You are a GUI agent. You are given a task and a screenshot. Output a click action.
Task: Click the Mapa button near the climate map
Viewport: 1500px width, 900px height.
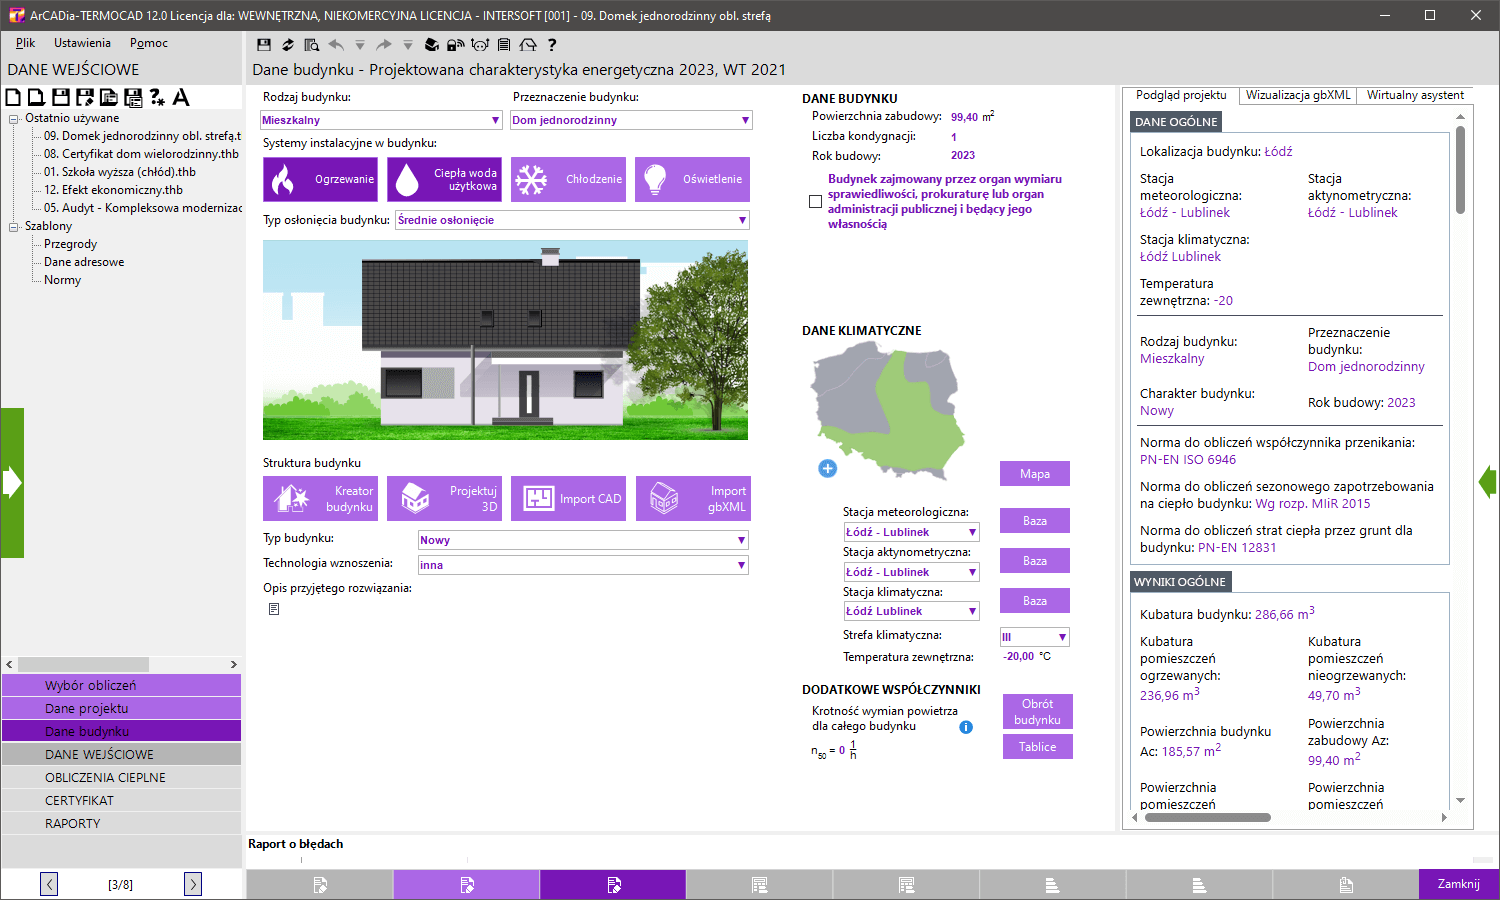(x=1034, y=472)
